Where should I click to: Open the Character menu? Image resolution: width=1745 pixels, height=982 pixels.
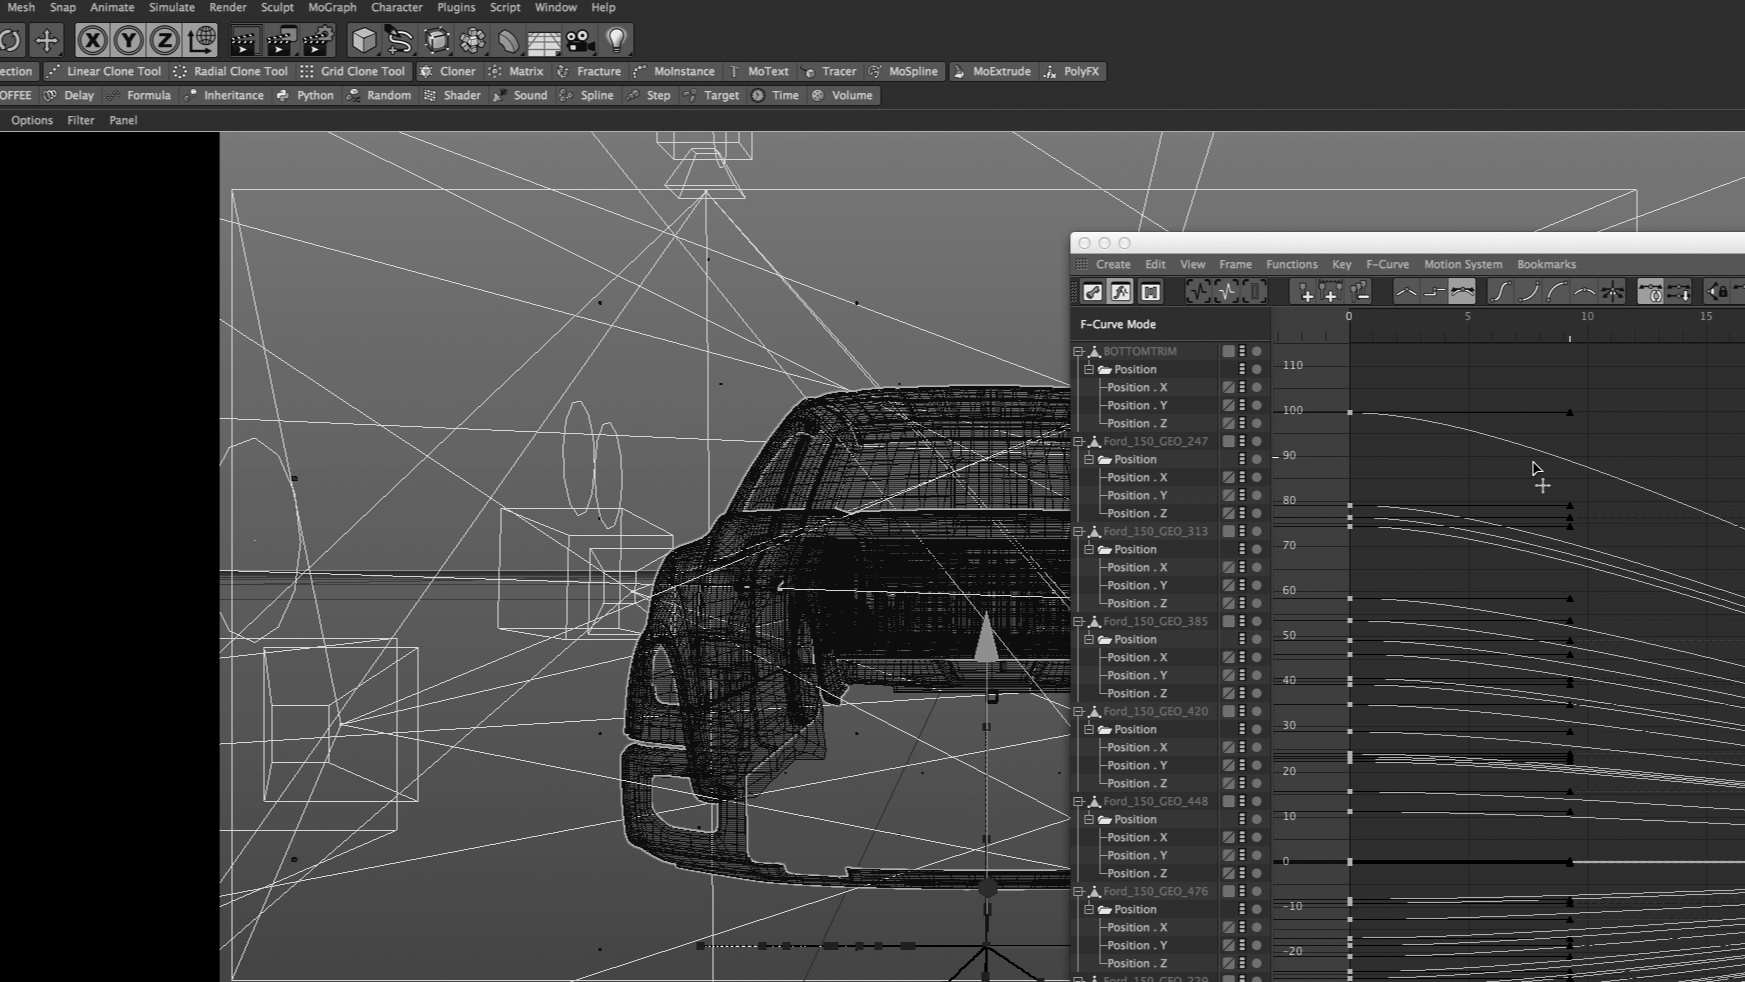click(397, 7)
